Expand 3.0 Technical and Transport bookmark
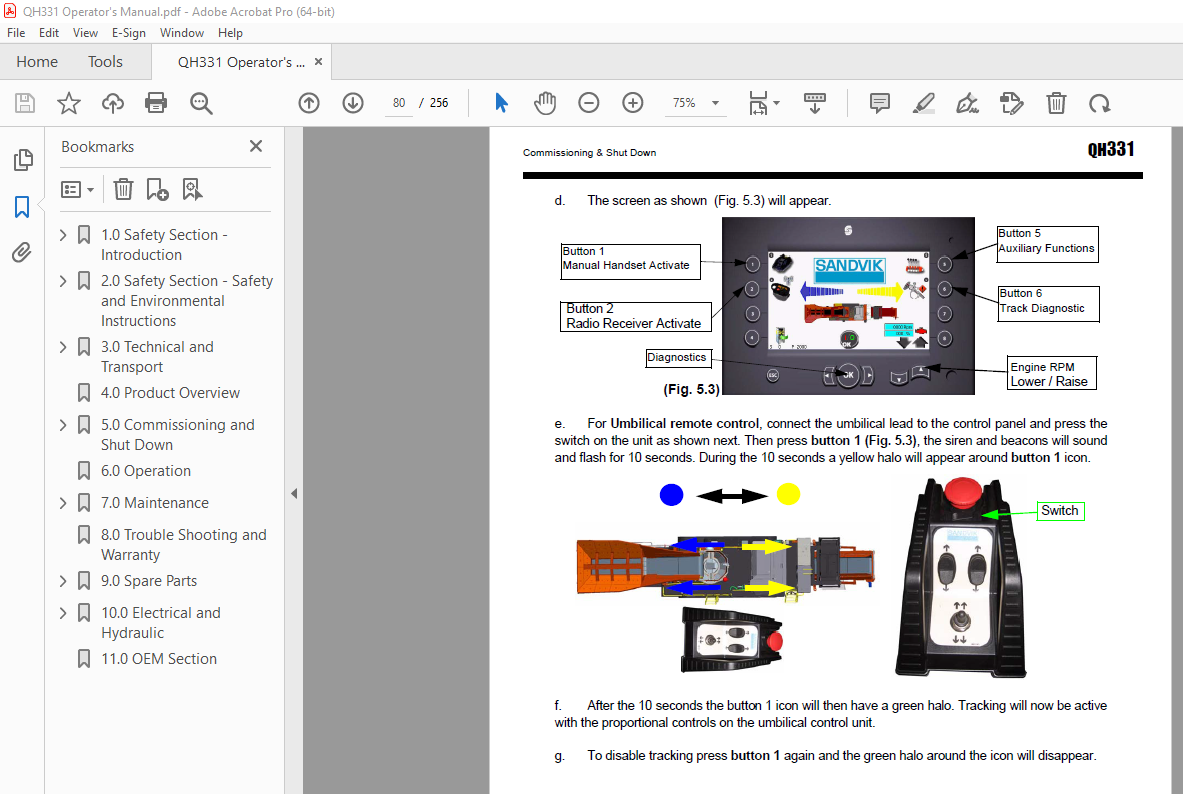This screenshot has height=794, width=1183. [63, 347]
